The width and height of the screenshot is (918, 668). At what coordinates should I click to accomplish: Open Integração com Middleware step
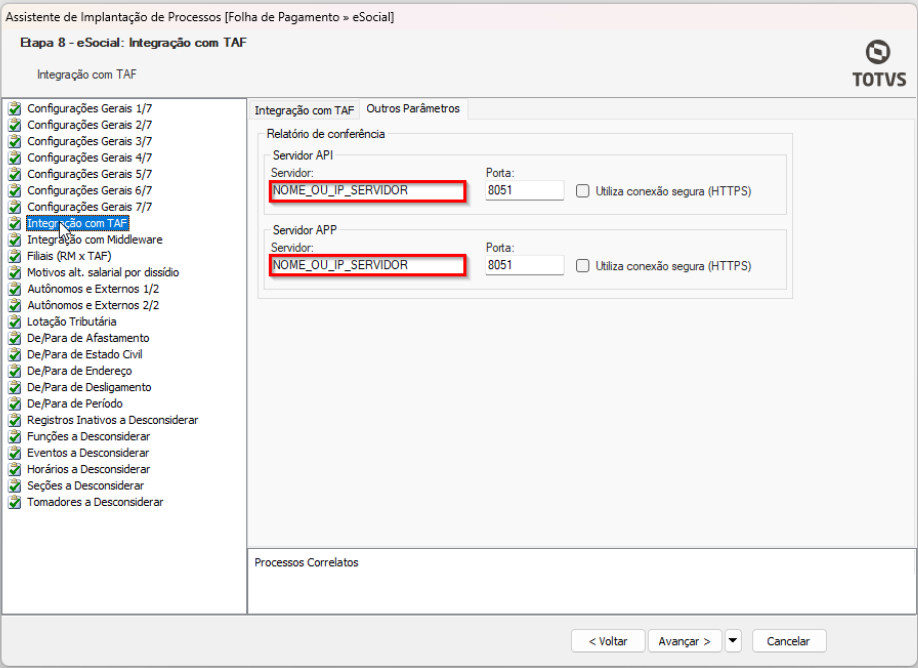click(x=95, y=239)
